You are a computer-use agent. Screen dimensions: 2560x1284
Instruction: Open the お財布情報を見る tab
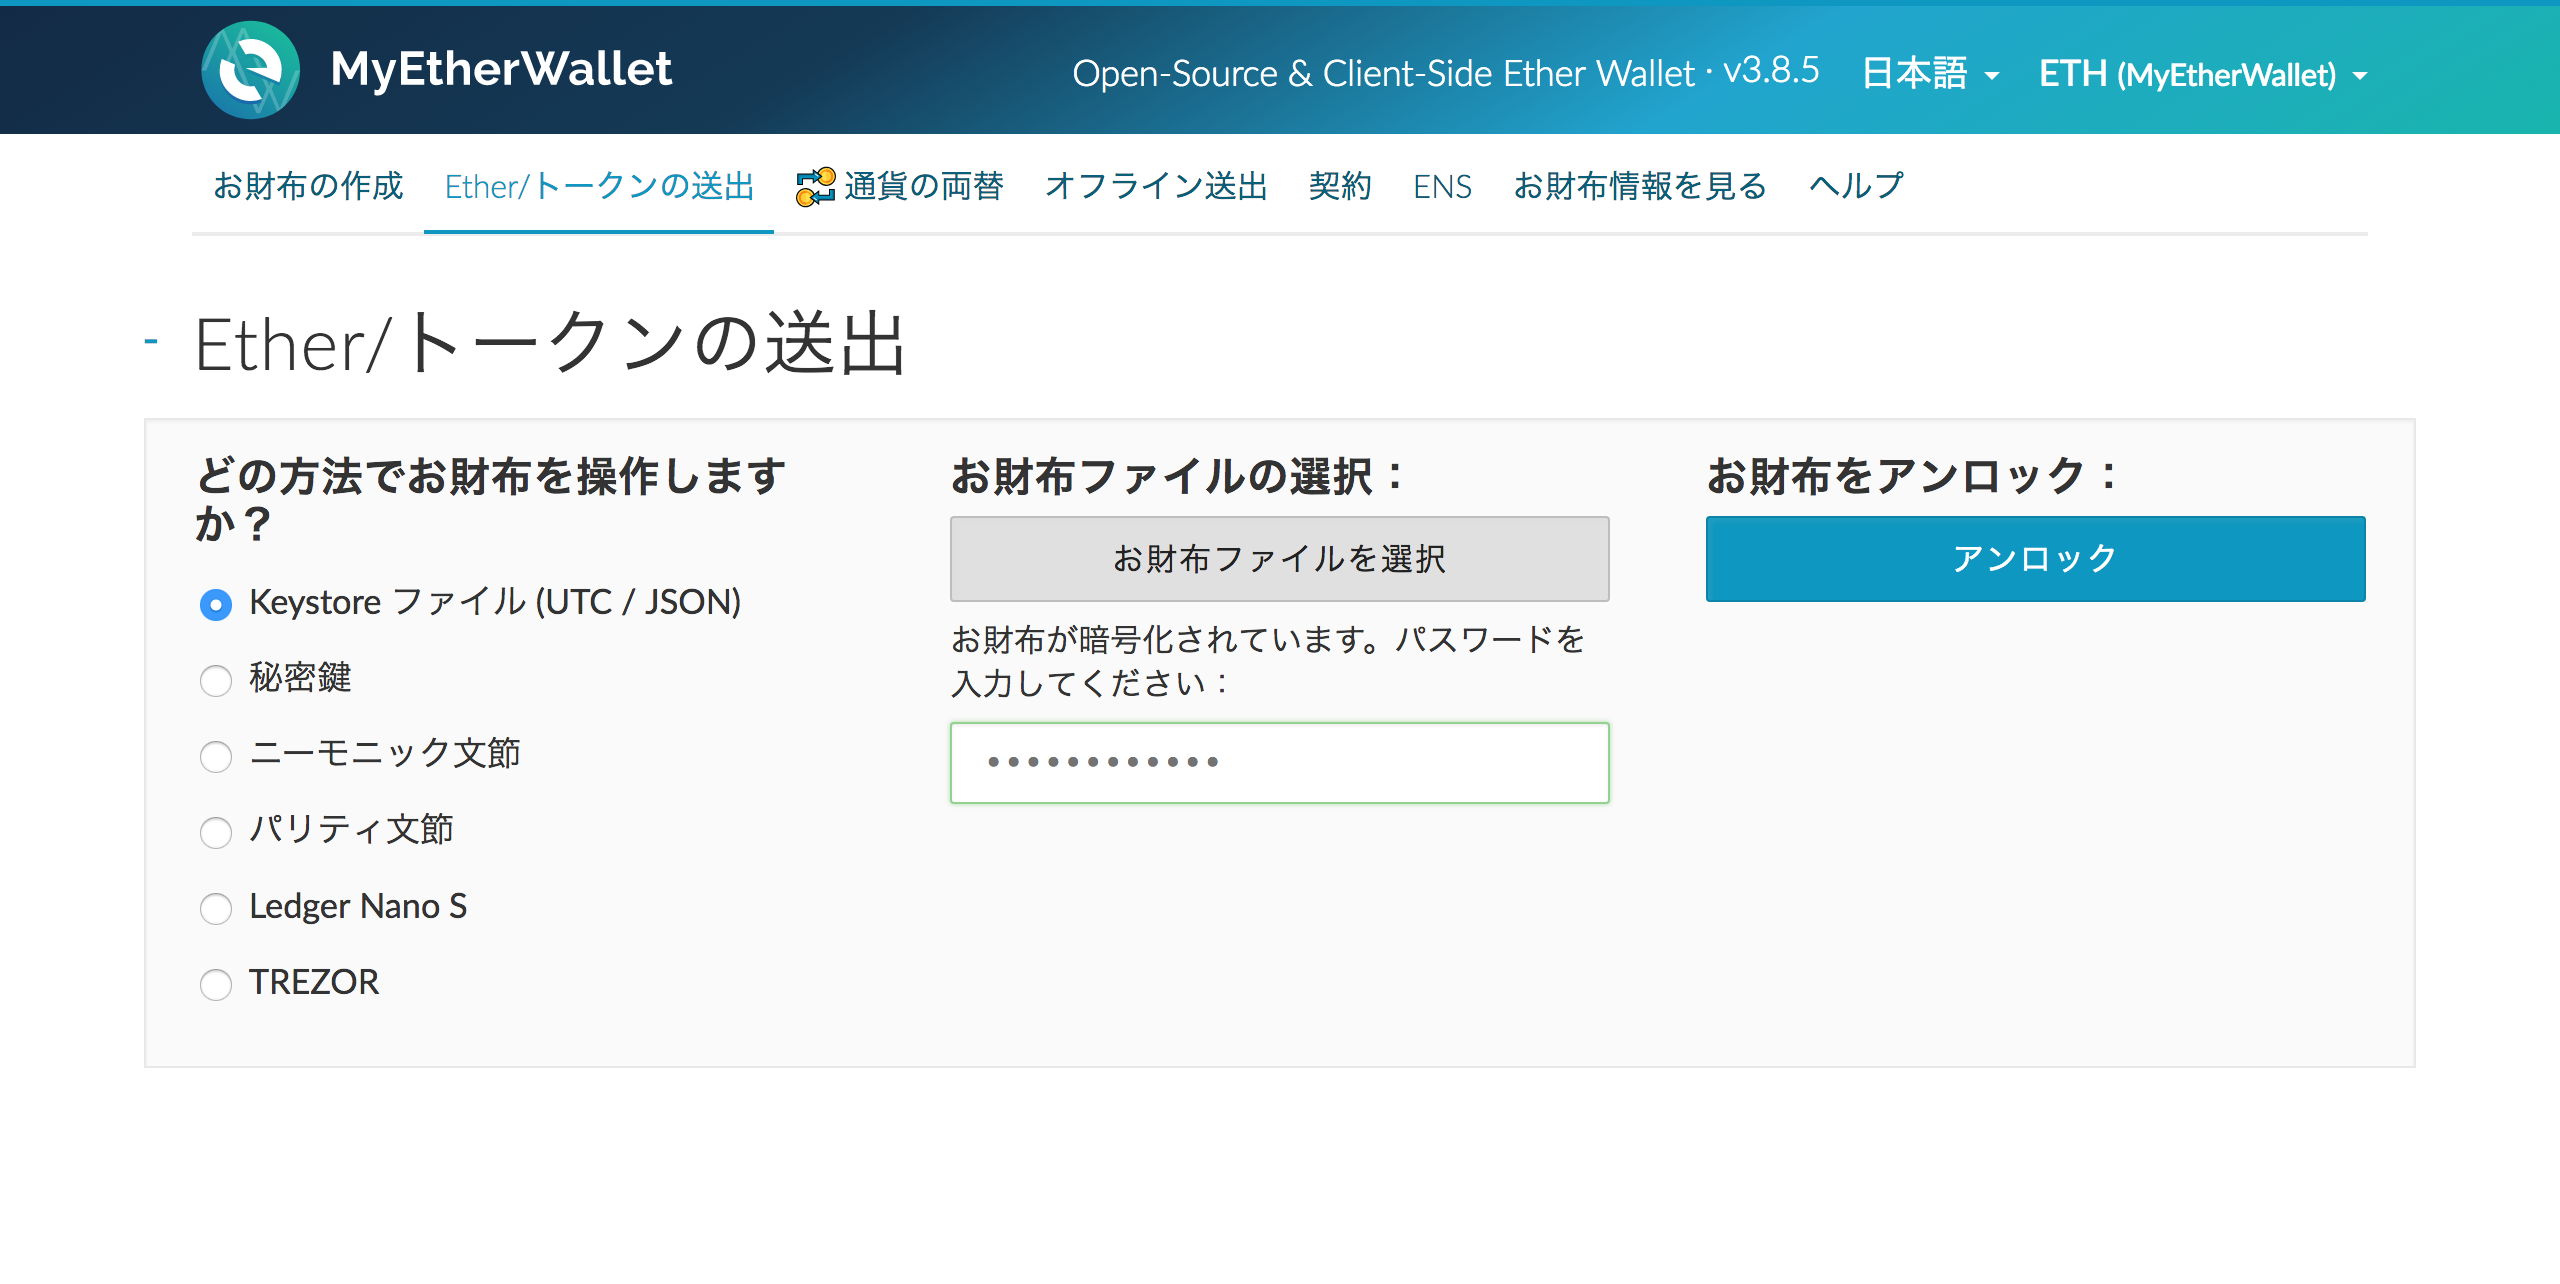pos(1640,186)
